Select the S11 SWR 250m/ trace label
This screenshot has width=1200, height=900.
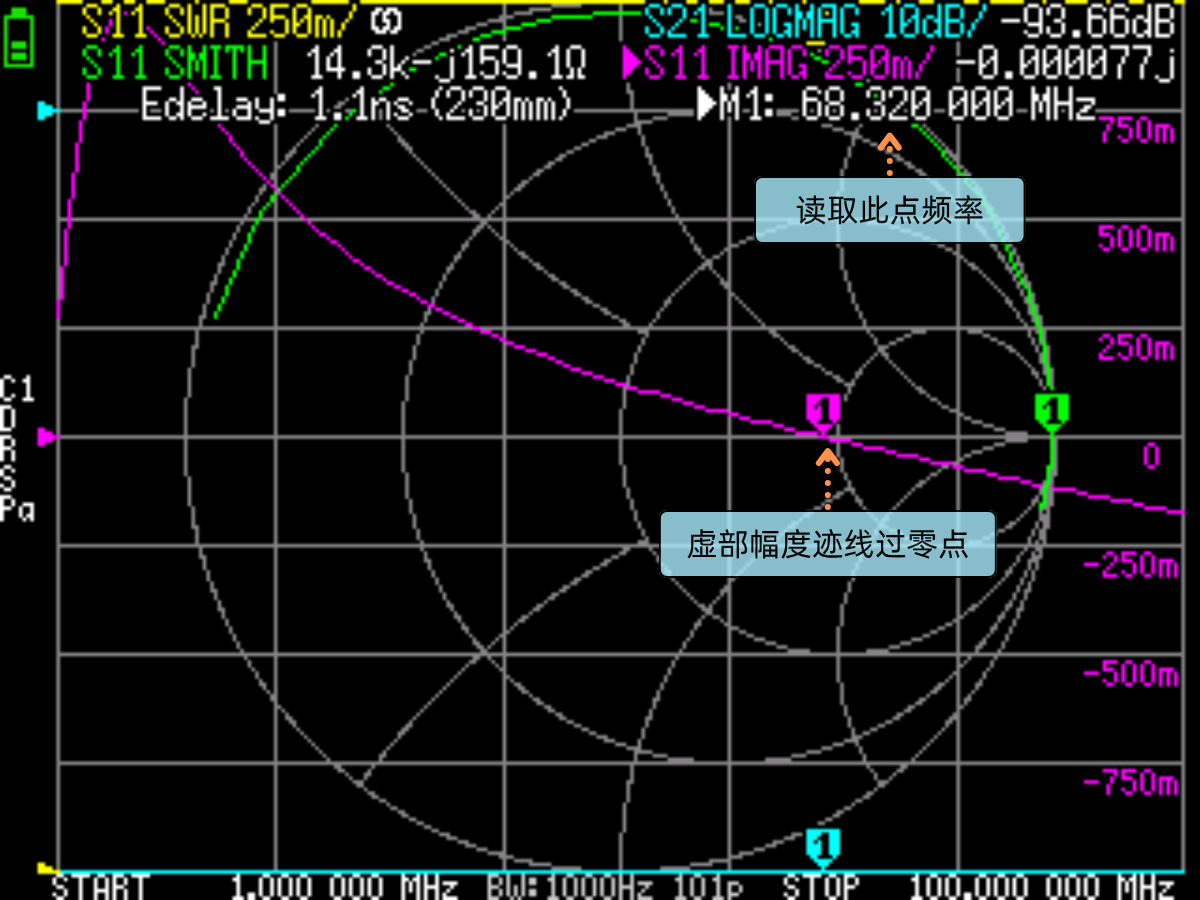point(218,20)
